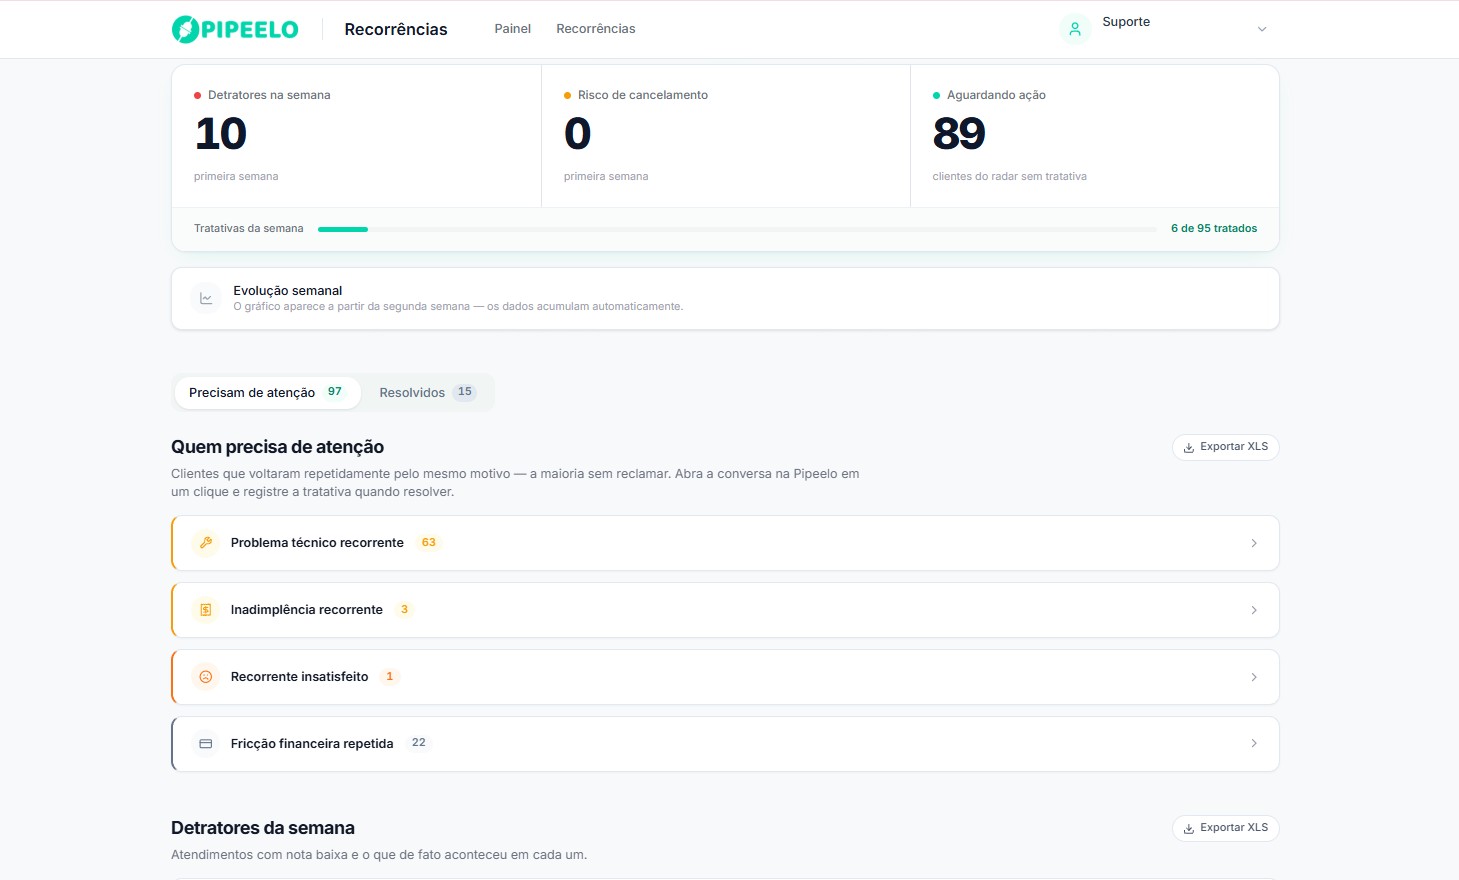The image size is (1459, 880).
Task: Click the 97 badge on Precisam de atenção
Action: (335, 392)
